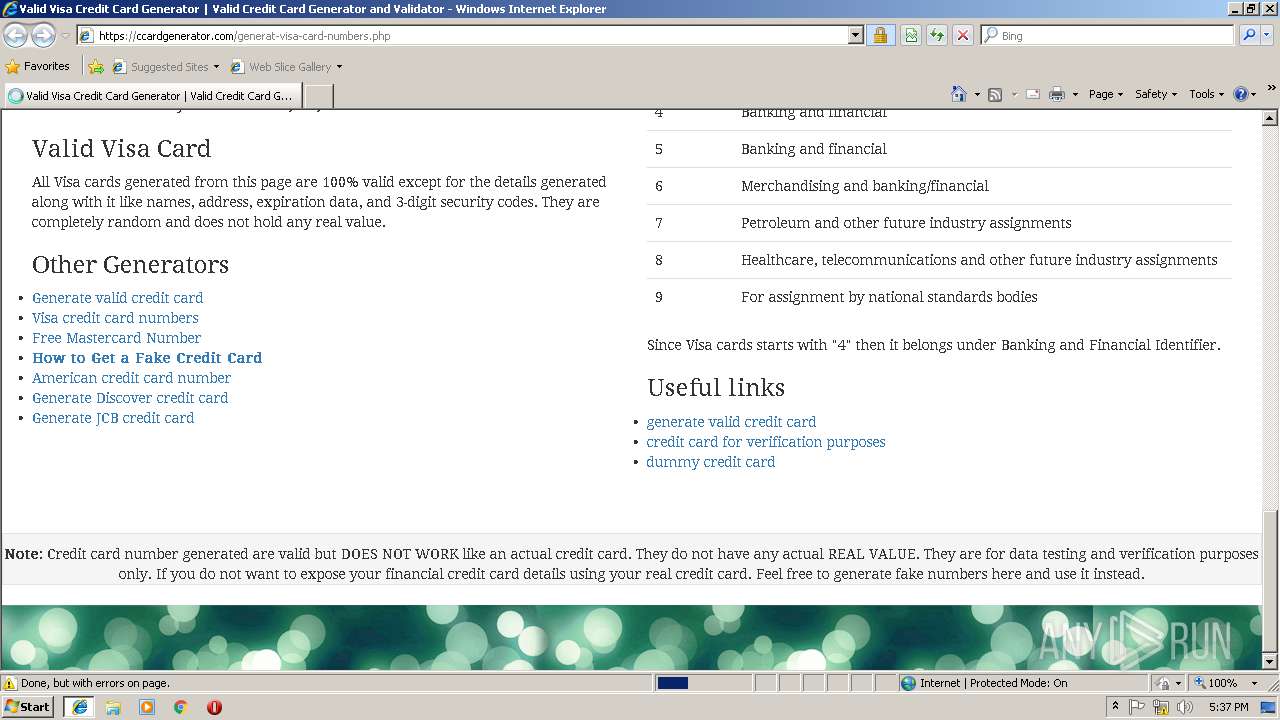Click the Bing search box

[1108, 35]
